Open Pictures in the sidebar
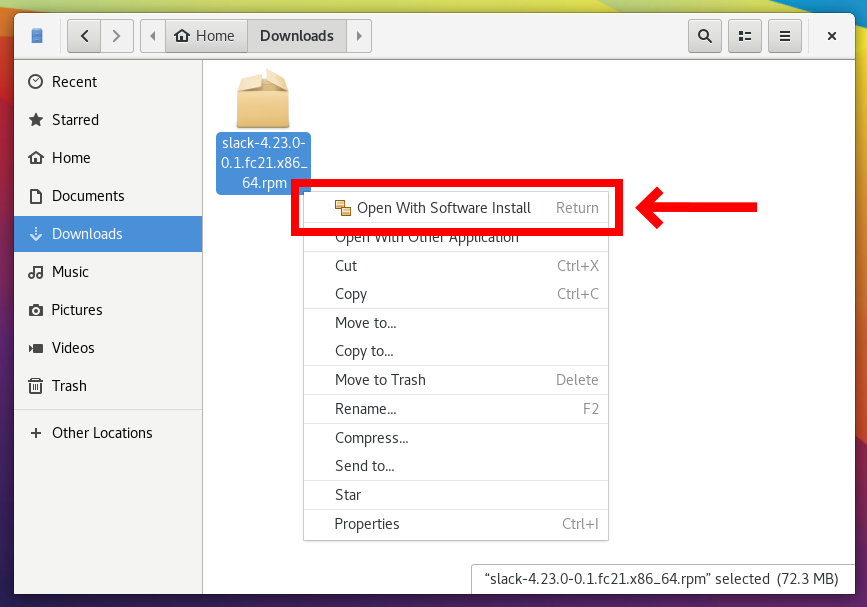Screen dimensions: 867x607 point(108,310)
